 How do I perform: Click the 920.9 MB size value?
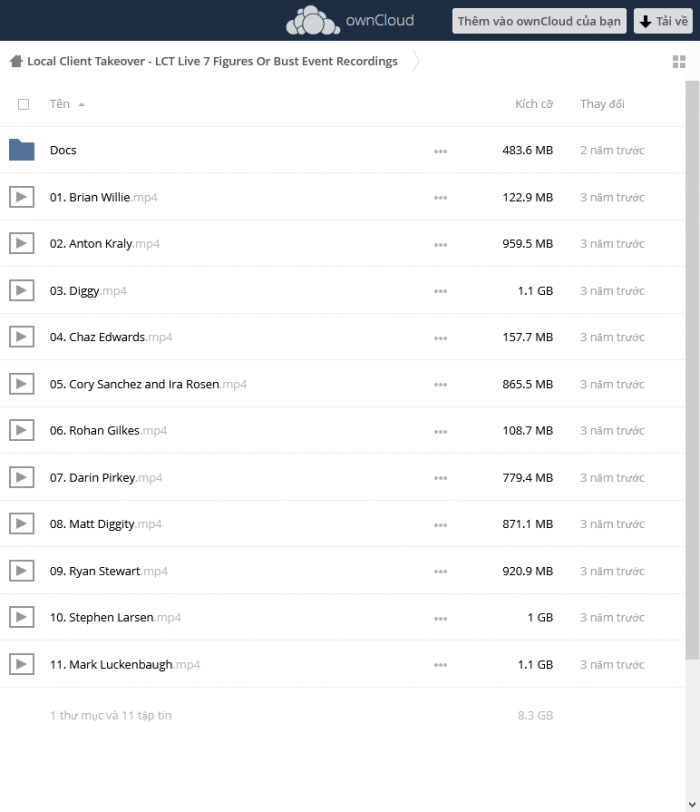click(528, 571)
